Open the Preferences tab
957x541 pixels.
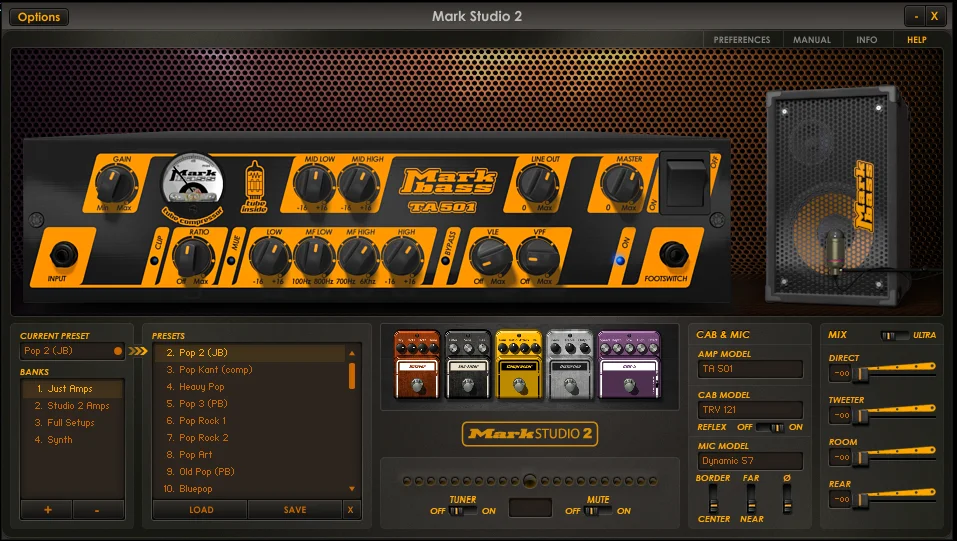pyautogui.click(x=742, y=40)
